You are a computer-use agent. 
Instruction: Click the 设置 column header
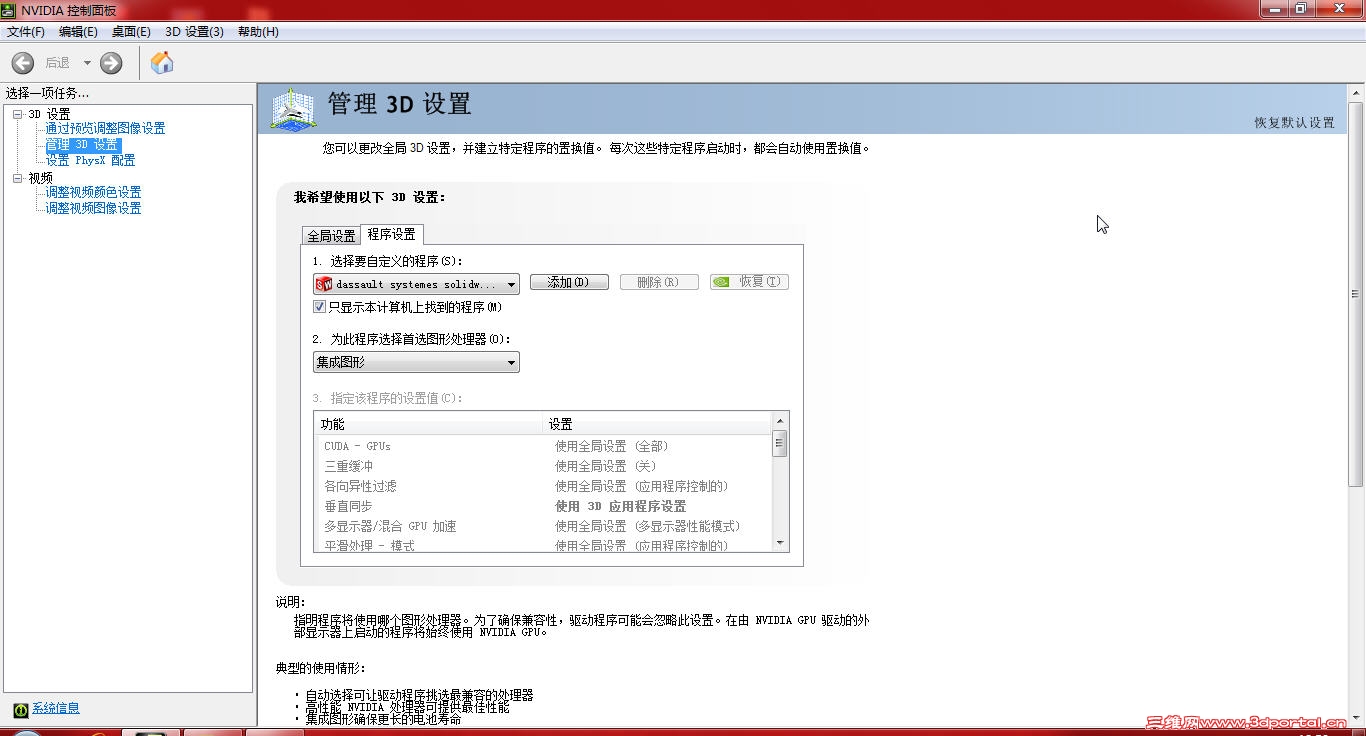(x=657, y=424)
